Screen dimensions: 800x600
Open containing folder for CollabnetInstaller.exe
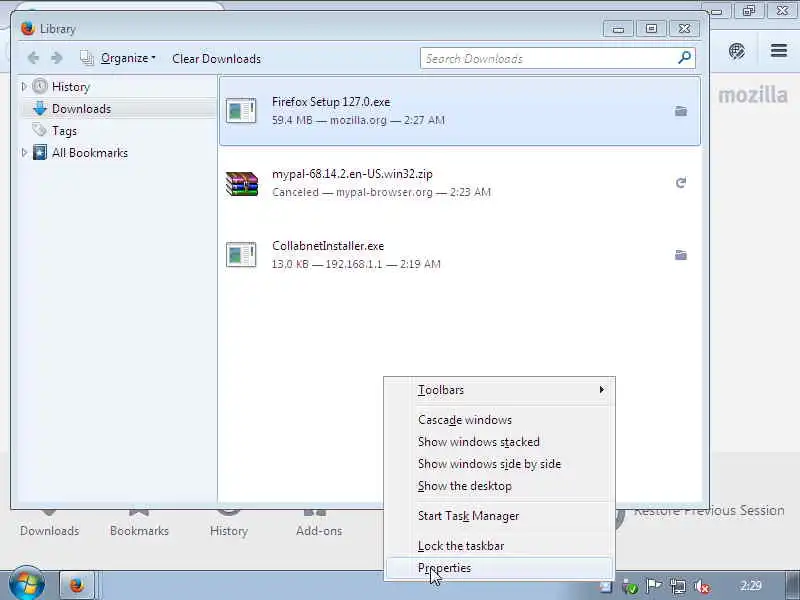[681, 255]
